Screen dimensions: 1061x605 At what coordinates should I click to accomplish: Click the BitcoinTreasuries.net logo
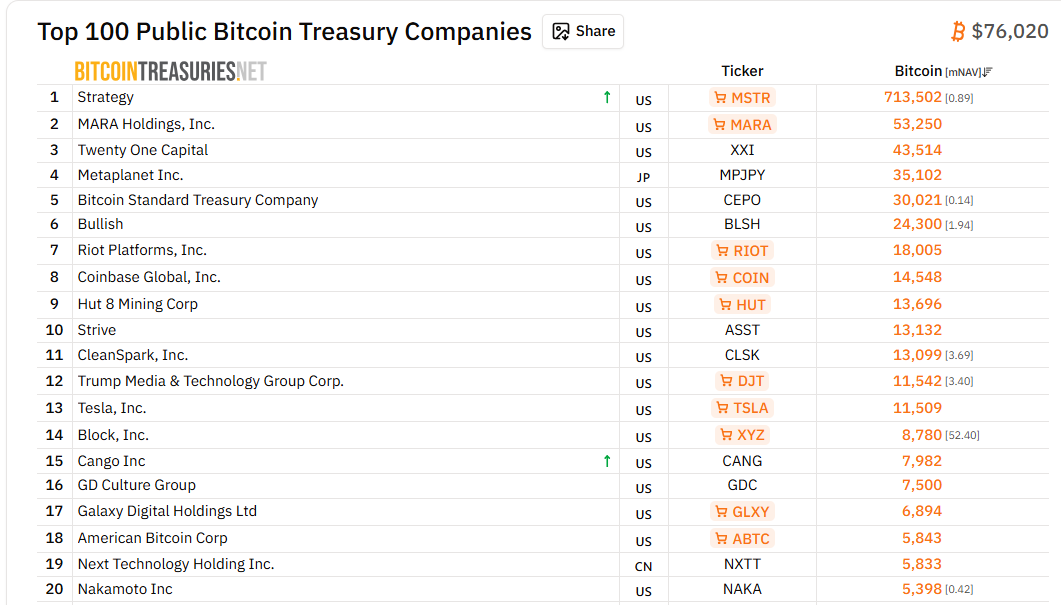(x=171, y=71)
